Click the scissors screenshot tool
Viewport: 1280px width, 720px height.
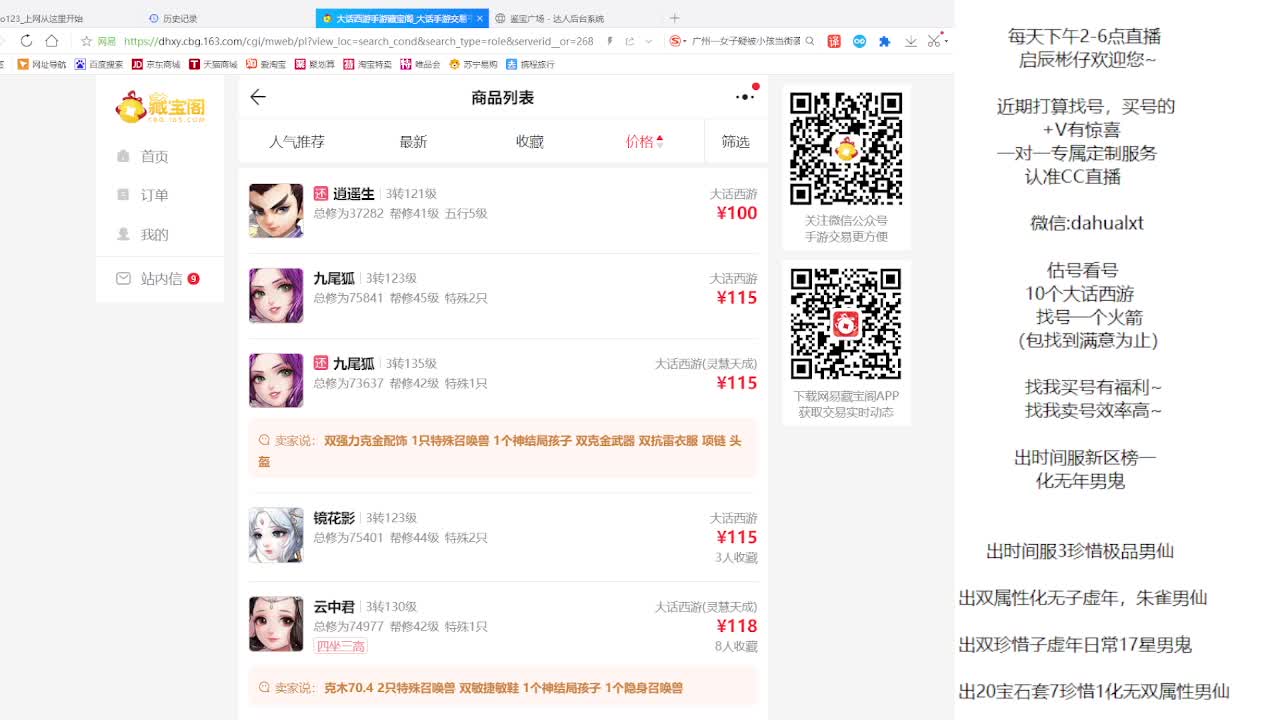coord(934,41)
